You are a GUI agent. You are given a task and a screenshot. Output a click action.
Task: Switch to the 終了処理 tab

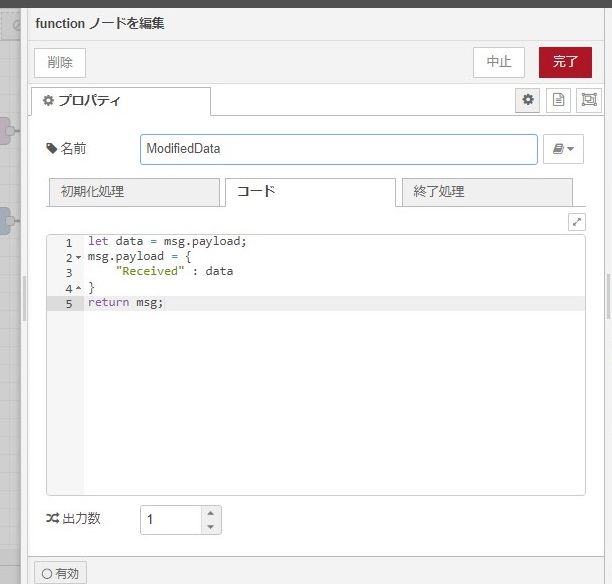pos(487,192)
